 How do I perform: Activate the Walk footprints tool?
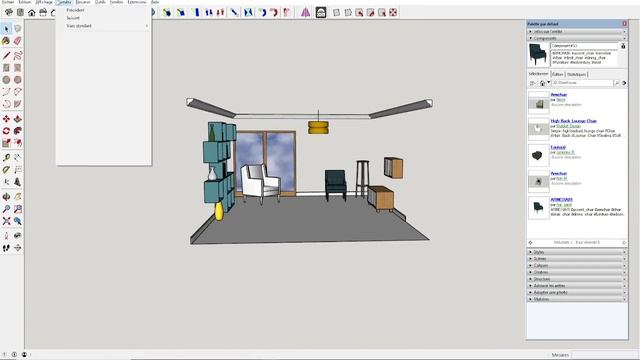(x=6, y=248)
